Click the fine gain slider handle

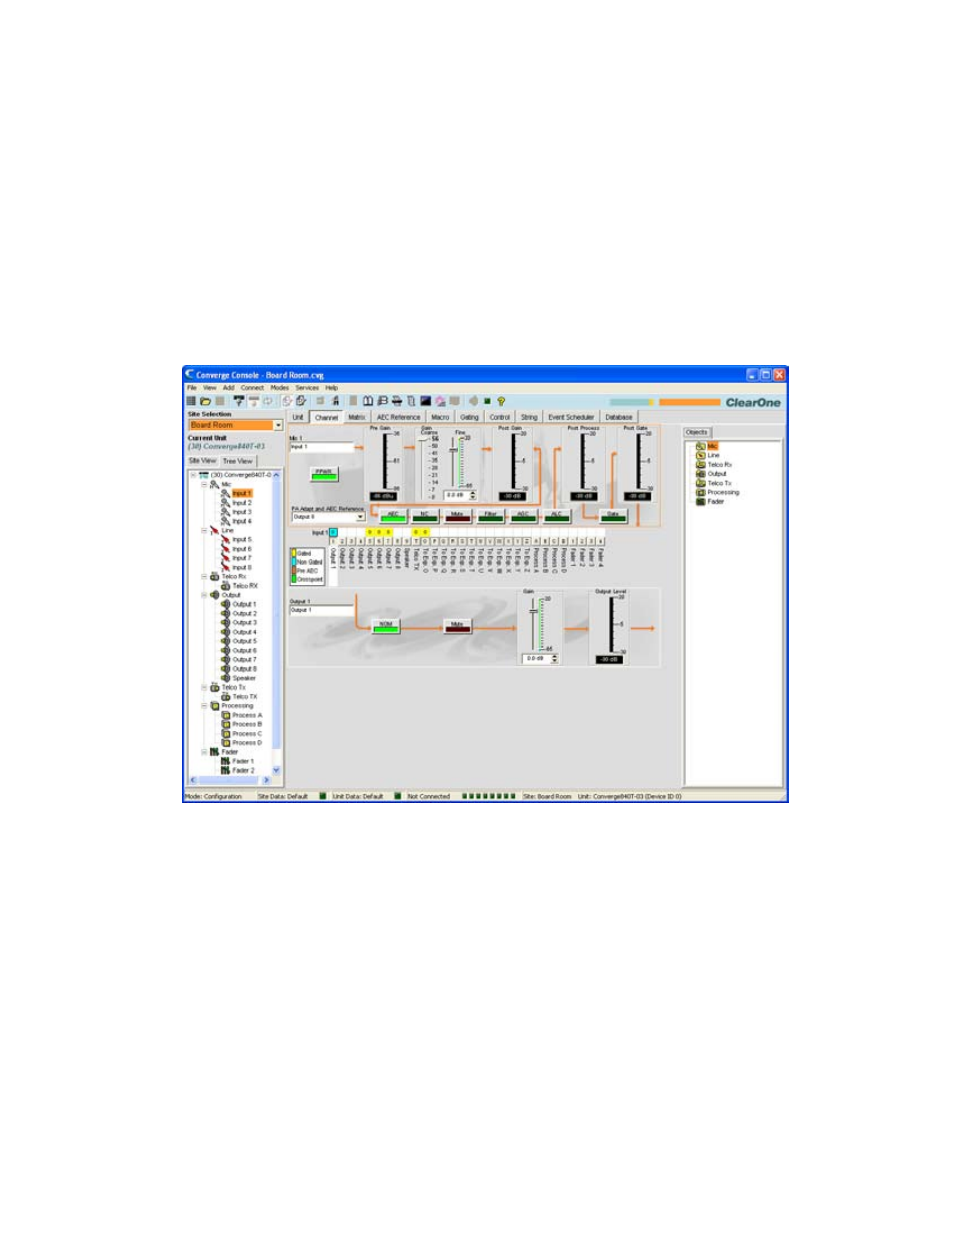click(x=453, y=450)
